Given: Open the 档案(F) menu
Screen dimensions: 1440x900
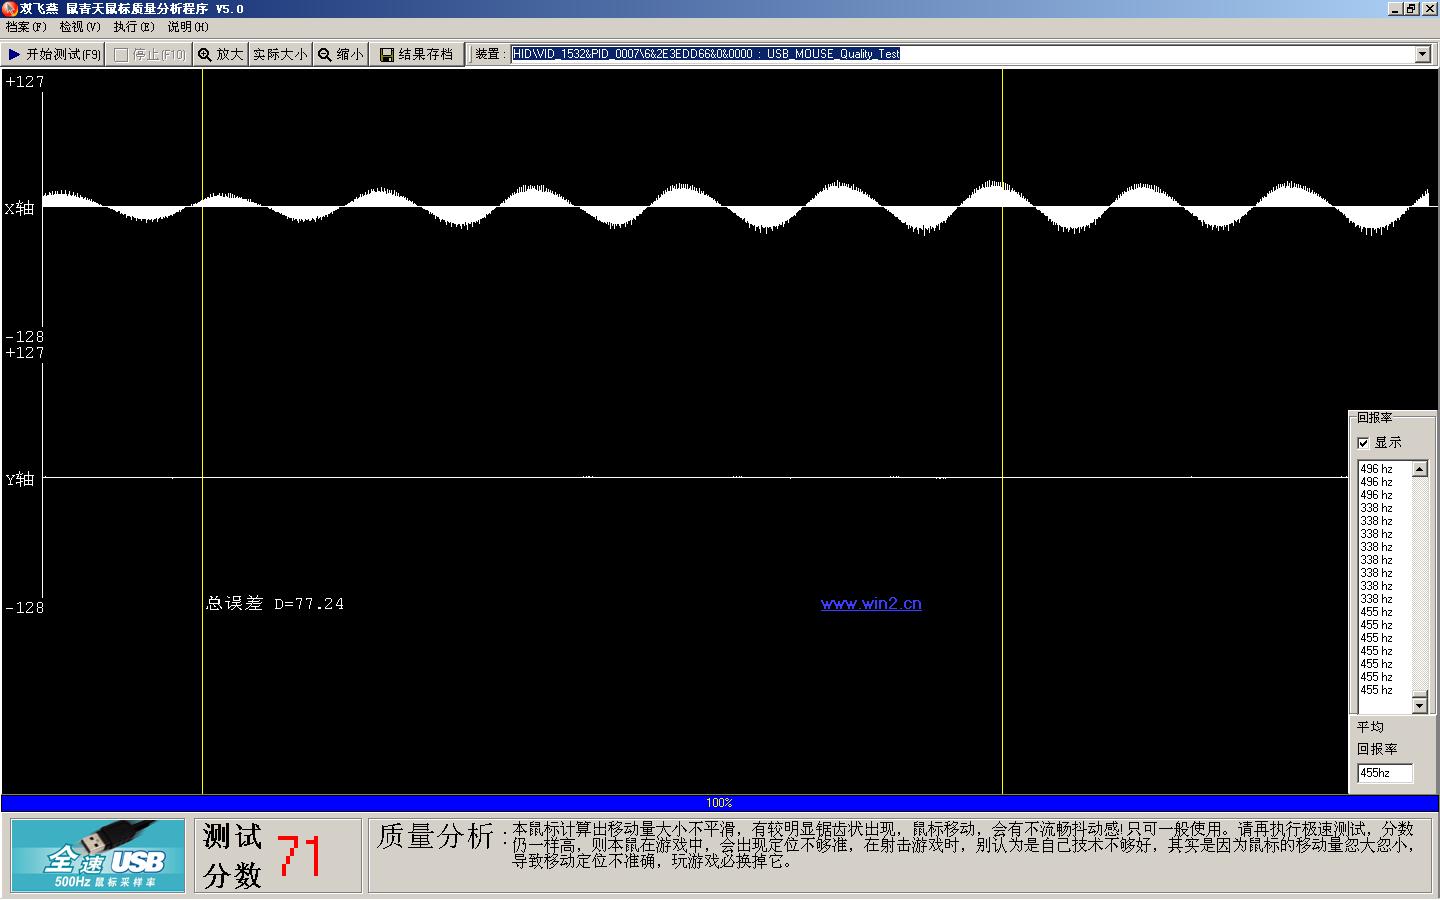Looking at the screenshot, I should [x=26, y=27].
